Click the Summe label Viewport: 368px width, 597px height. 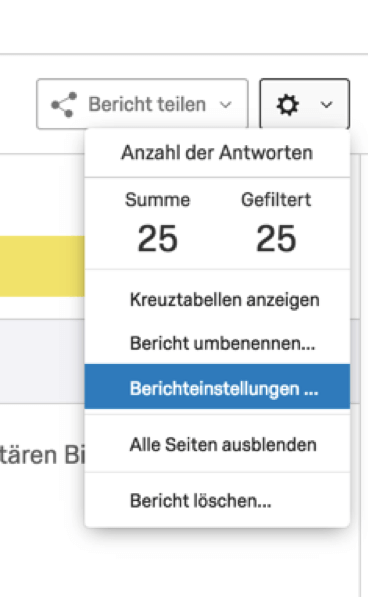pos(158,200)
